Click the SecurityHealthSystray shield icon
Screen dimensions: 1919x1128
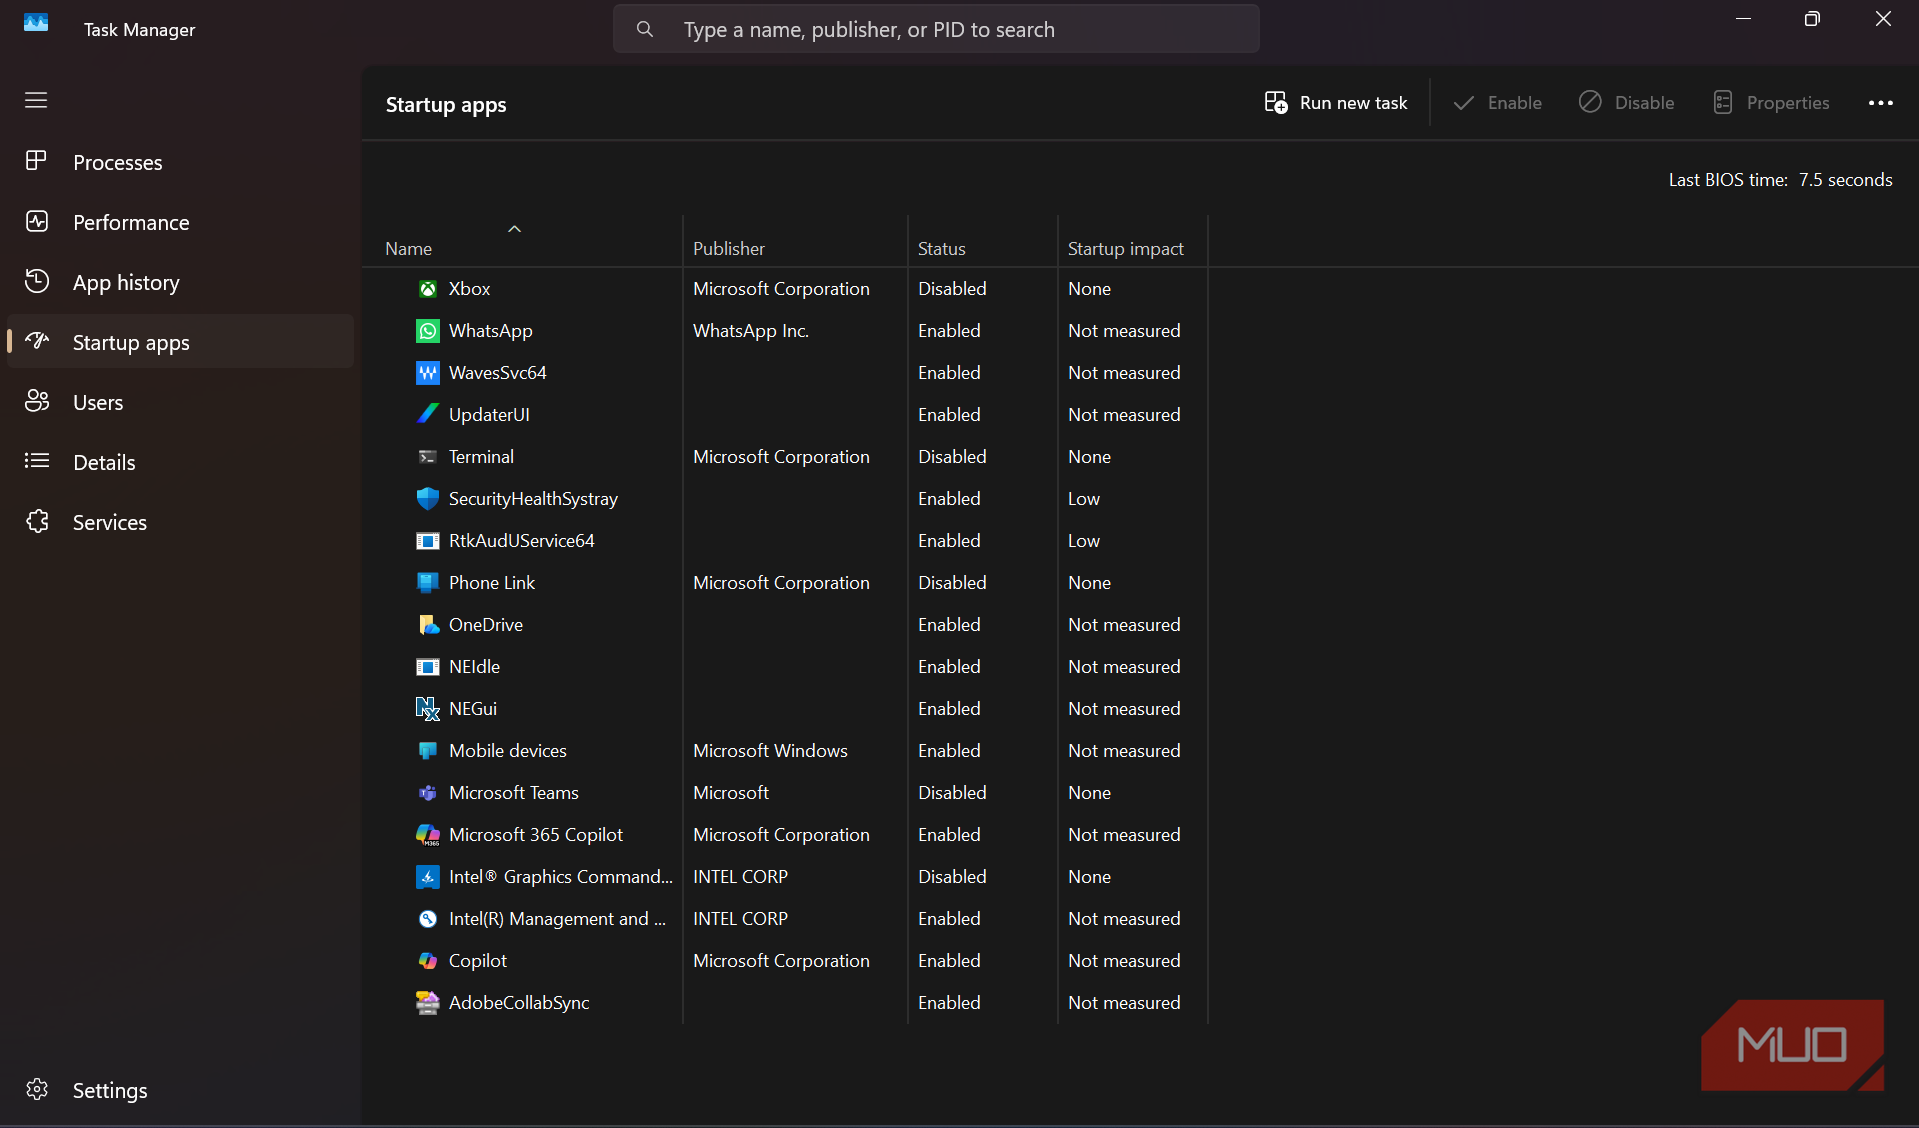(x=427, y=499)
